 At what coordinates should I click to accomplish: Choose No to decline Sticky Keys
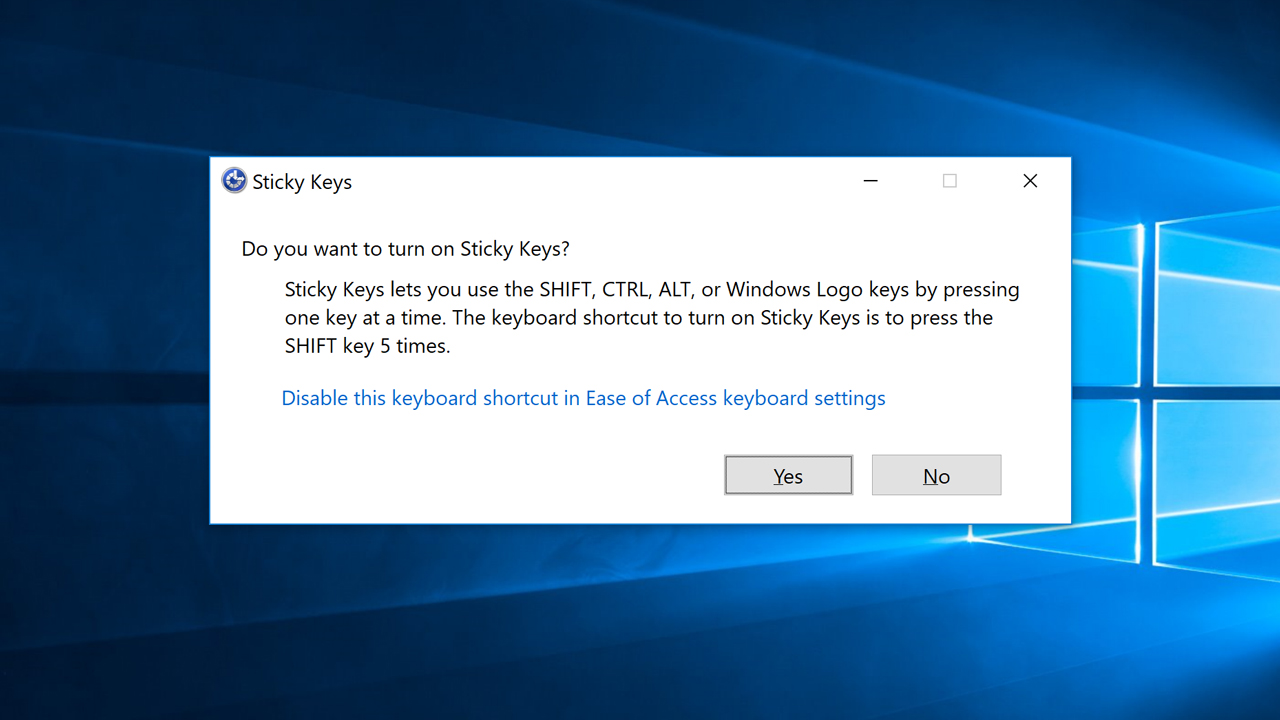click(936, 476)
